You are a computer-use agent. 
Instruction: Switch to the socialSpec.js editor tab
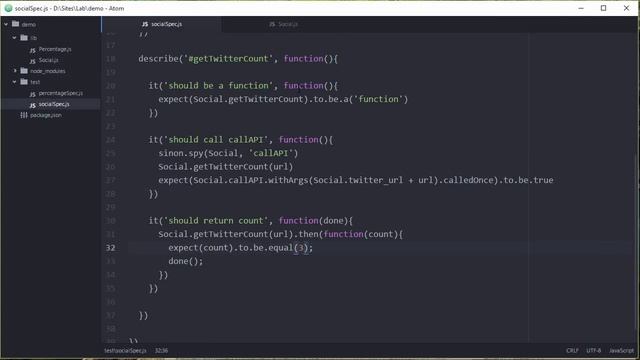coord(162,24)
